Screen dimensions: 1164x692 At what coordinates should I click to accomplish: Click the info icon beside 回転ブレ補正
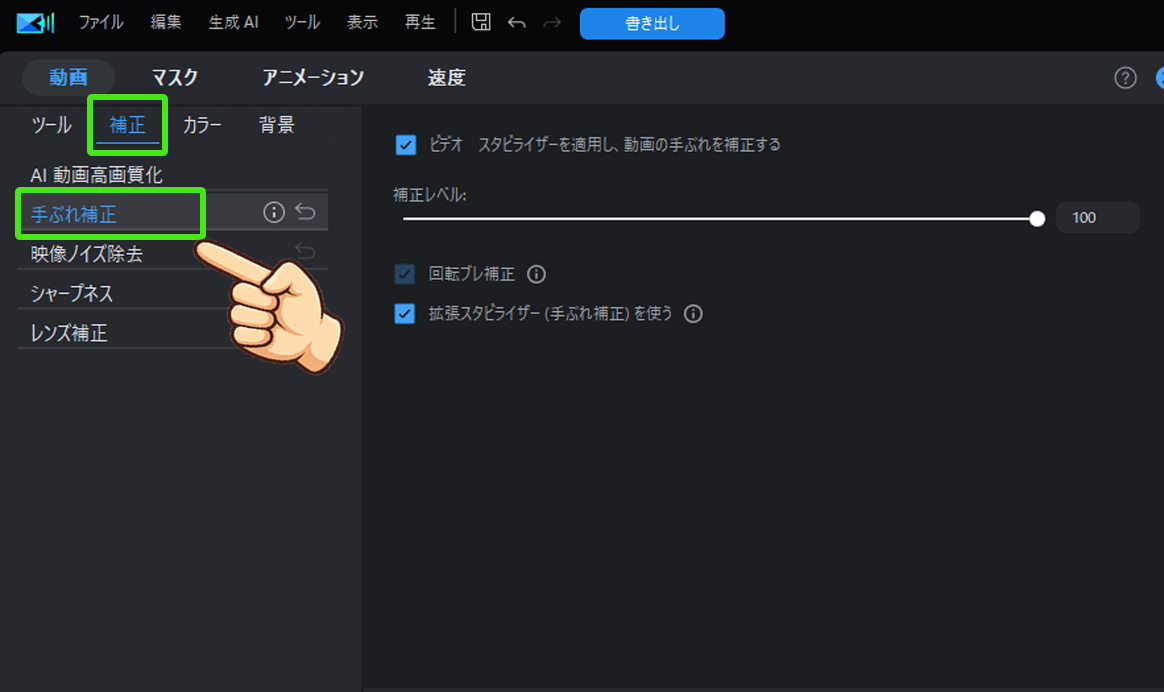point(536,274)
